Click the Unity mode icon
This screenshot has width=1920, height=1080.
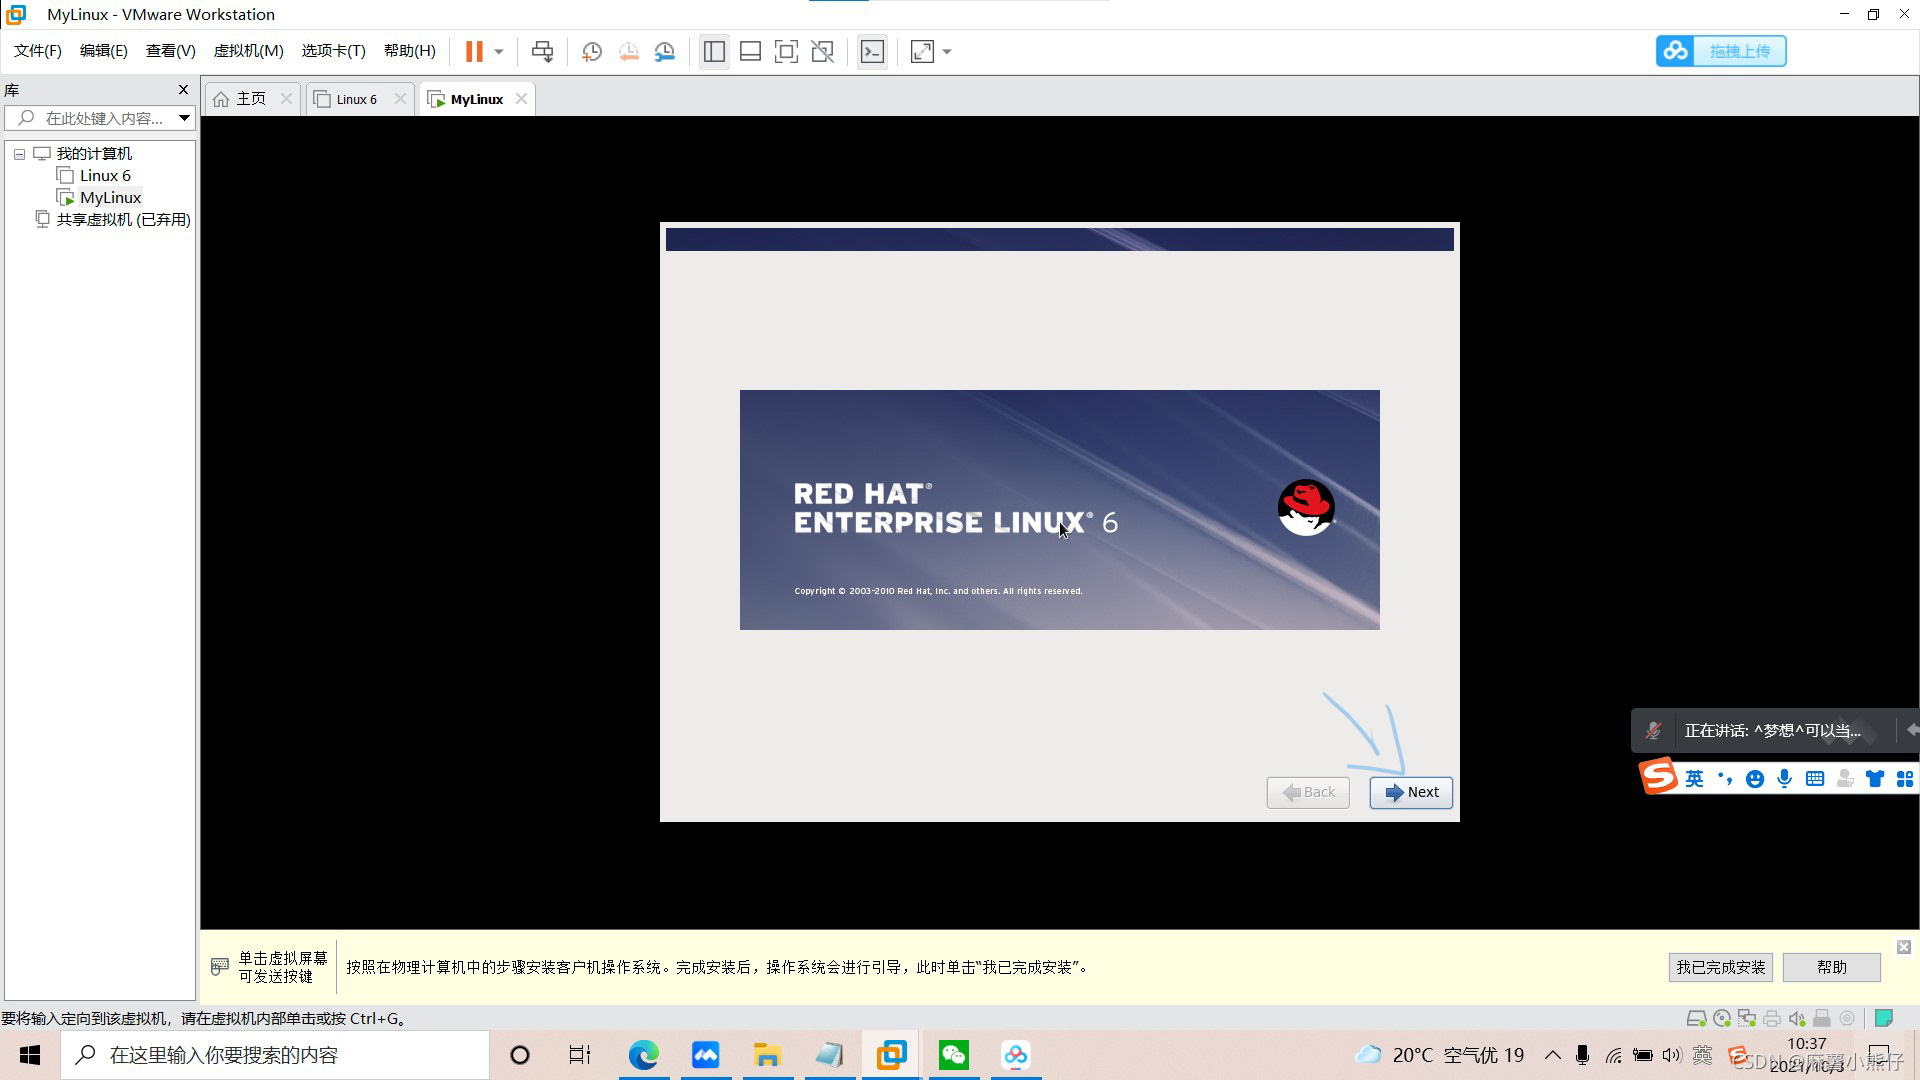(x=823, y=51)
